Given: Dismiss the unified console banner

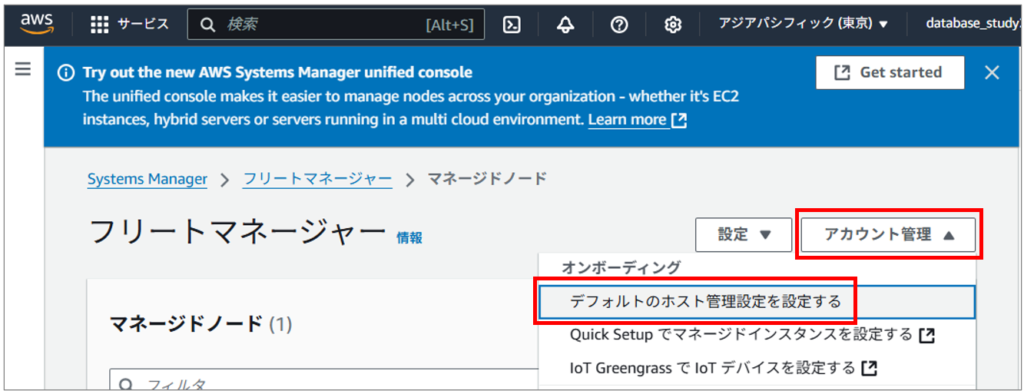Looking at the screenshot, I should tap(992, 72).
